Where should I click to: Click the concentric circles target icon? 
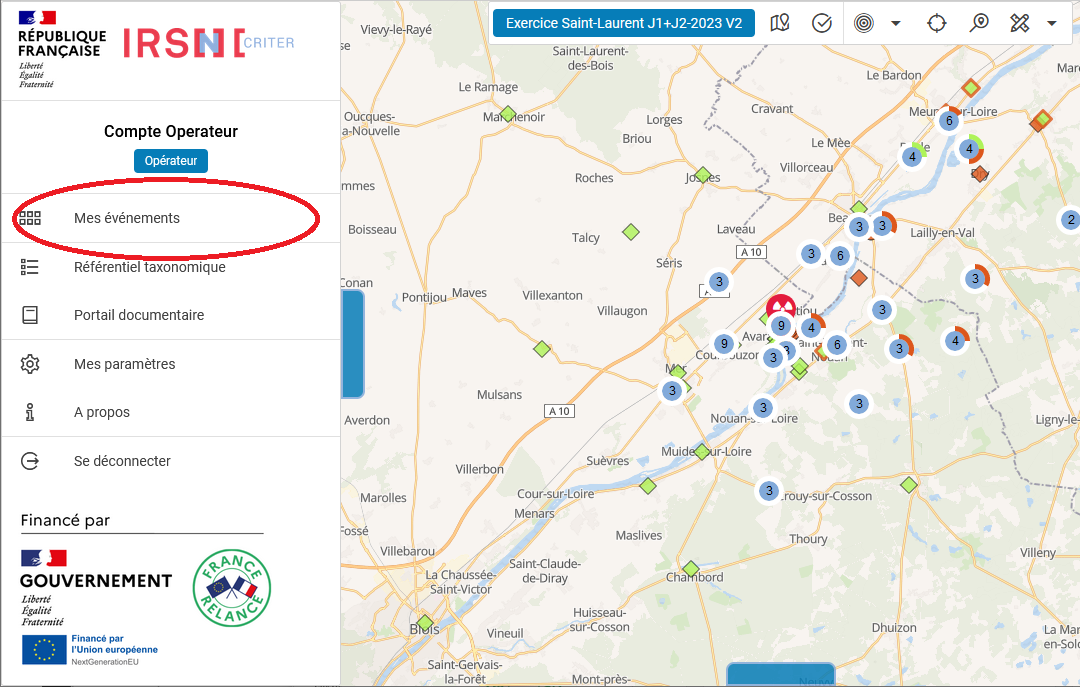pos(864,23)
